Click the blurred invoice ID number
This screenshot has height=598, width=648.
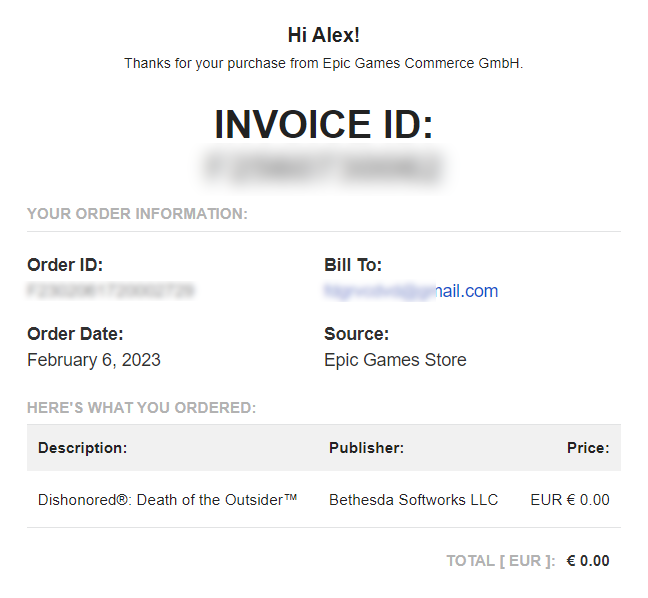pyautogui.click(x=323, y=168)
